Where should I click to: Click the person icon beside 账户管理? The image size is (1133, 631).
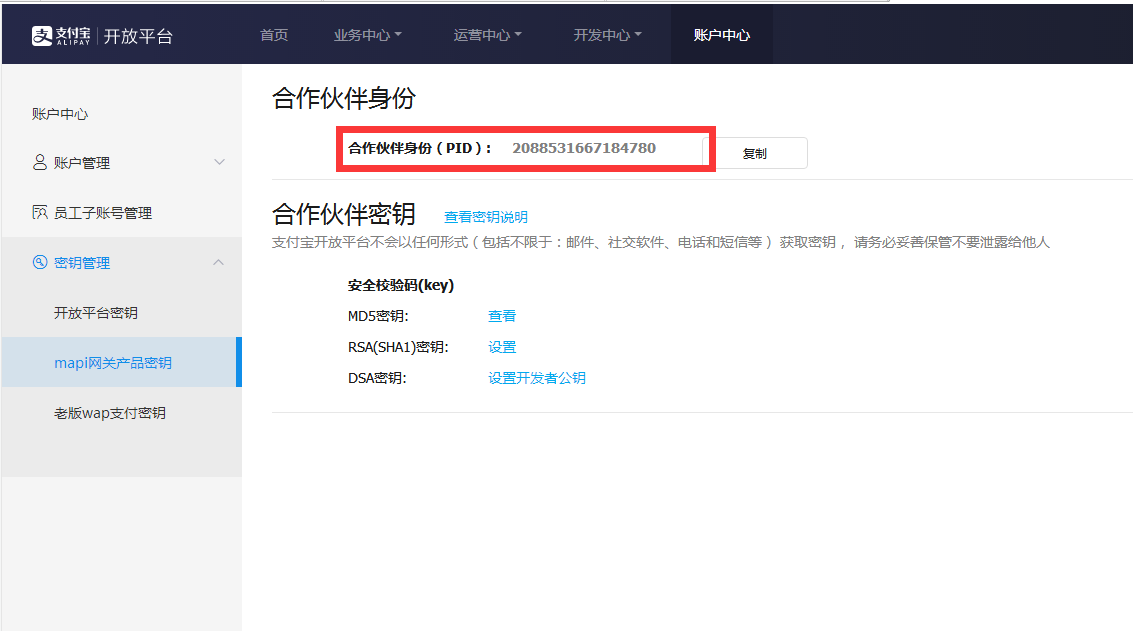coord(40,162)
